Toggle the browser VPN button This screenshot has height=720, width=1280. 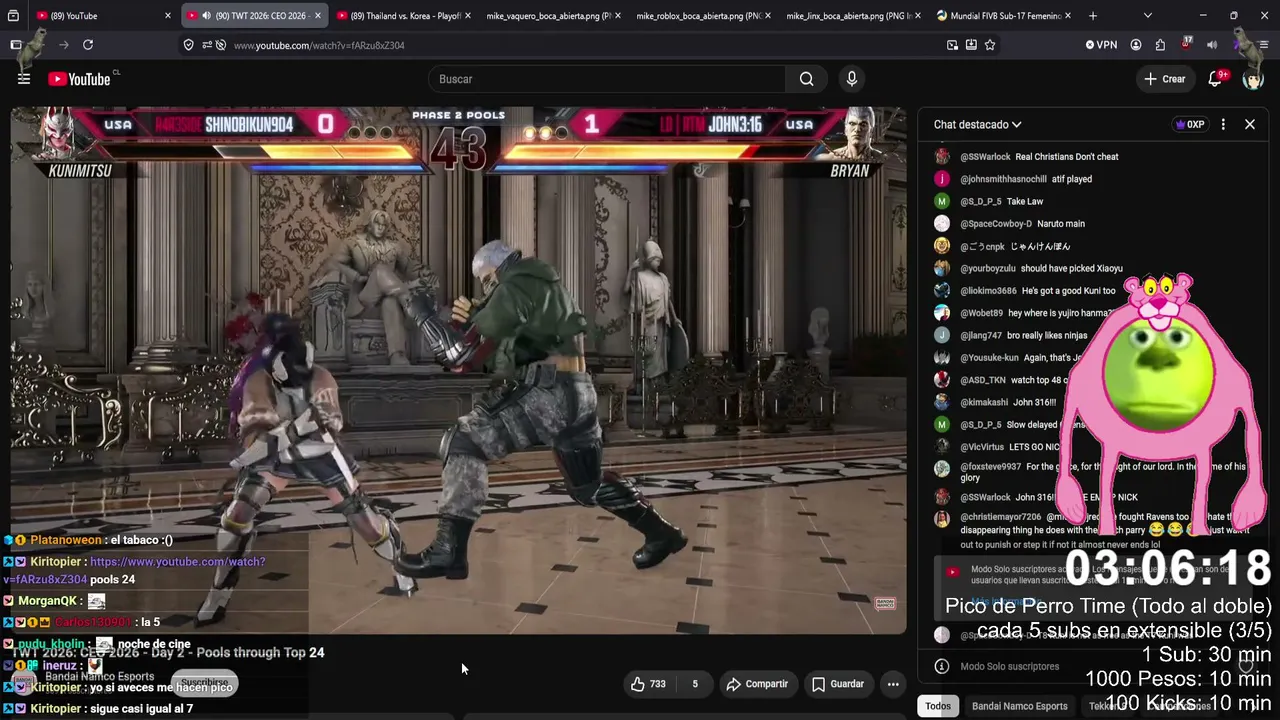click(x=1101, y=45)
